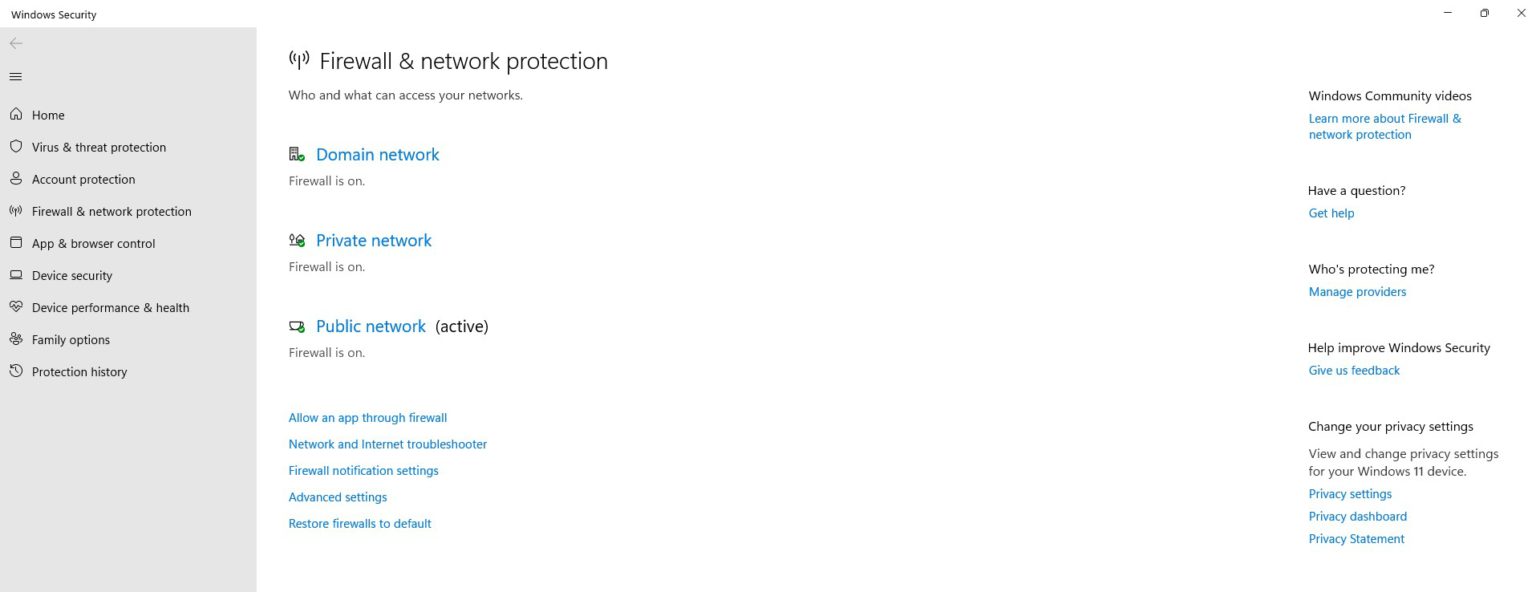Image resolution: width=1536 pixels, height=592 pixels.
Task: Launch the Network and Internet troubleshooter
Action: tap(387, 444)
